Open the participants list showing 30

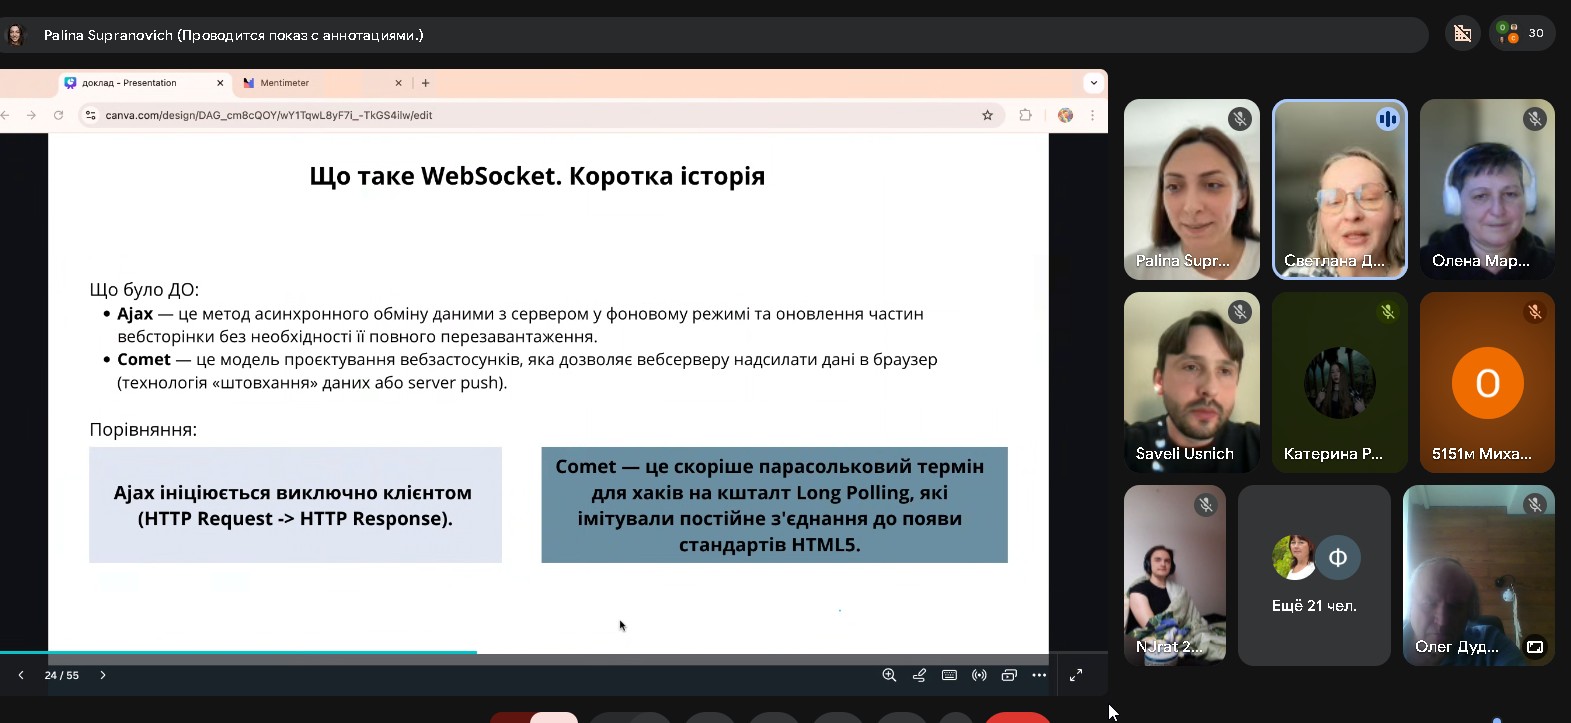[1521, 34]
